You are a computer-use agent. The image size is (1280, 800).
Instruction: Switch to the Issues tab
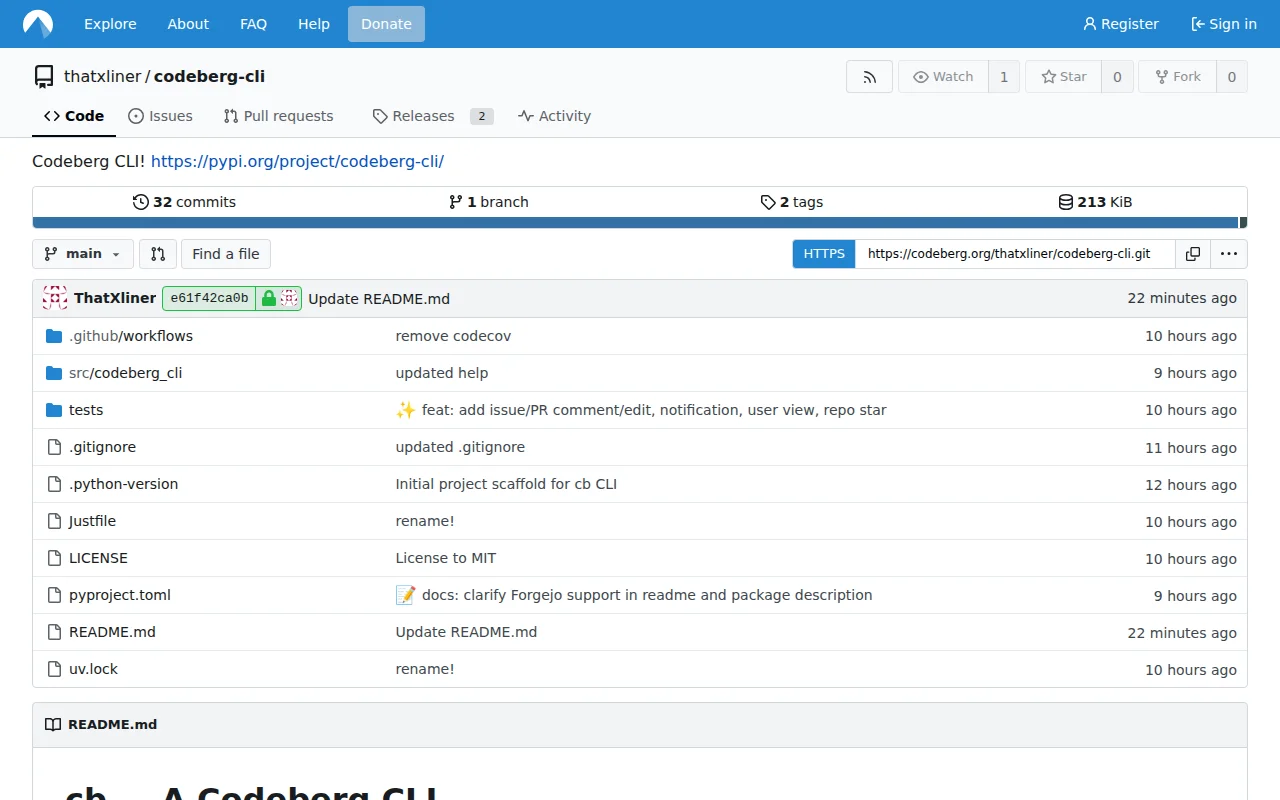click(x=160, y=116)
